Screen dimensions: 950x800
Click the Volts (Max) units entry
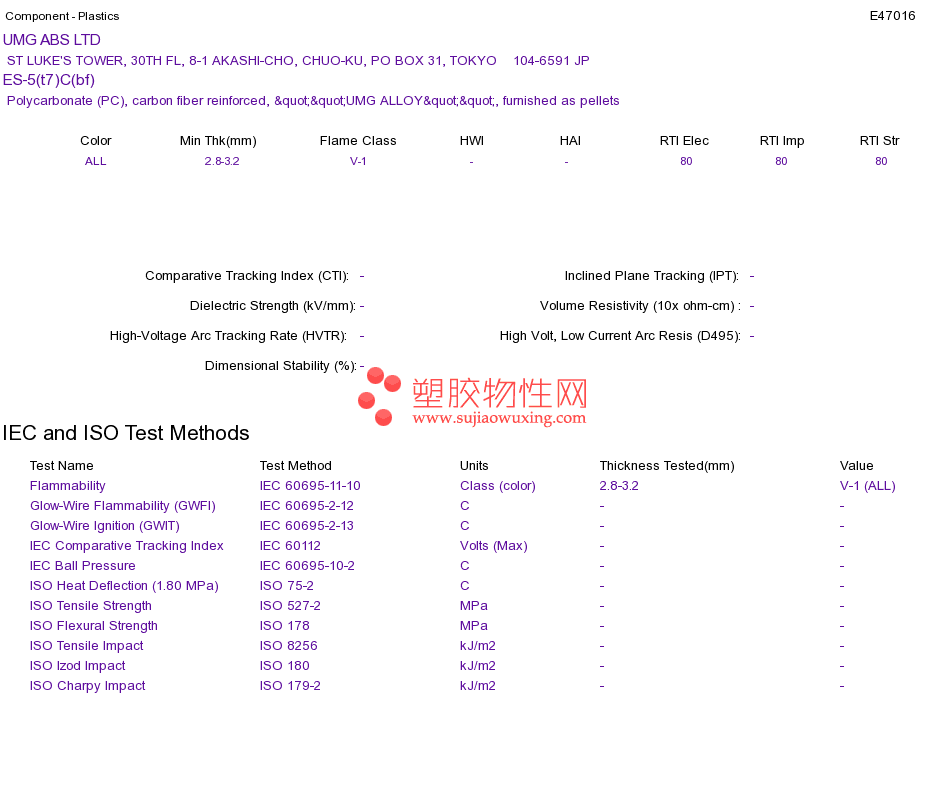pyautogui.click(x=494, y=545)
